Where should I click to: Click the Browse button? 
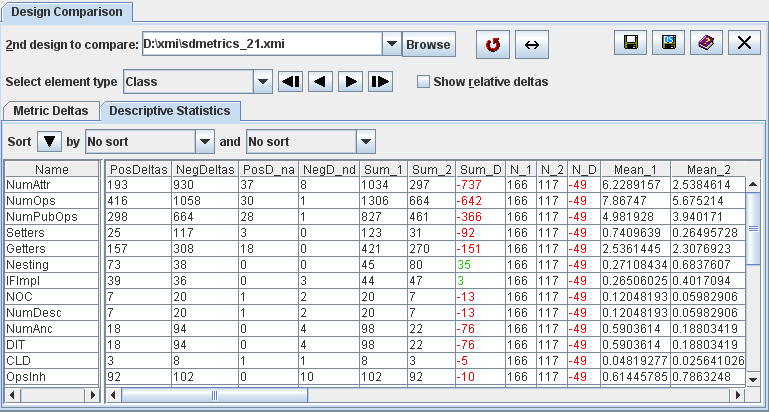(x=428, y=44)
